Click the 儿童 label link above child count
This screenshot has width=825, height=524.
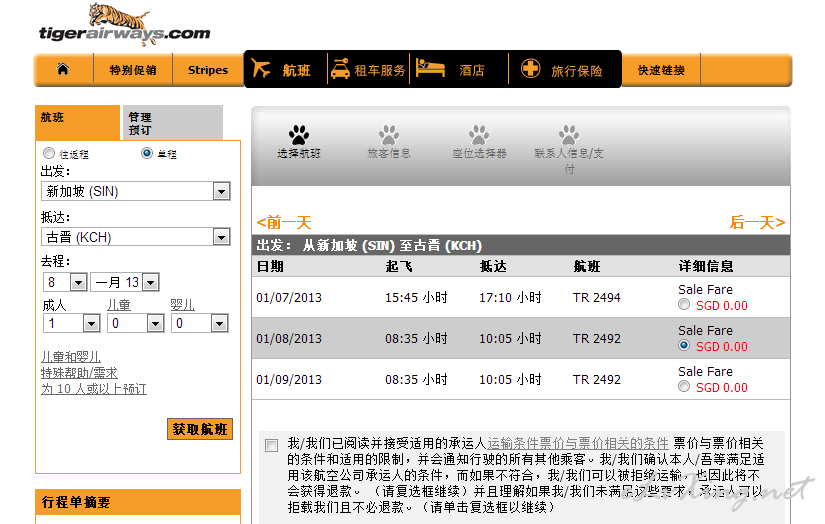tap(119, 305)
